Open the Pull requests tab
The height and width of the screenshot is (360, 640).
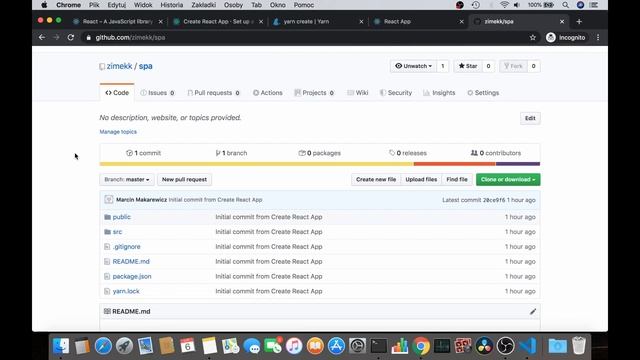tap(213, 93)
